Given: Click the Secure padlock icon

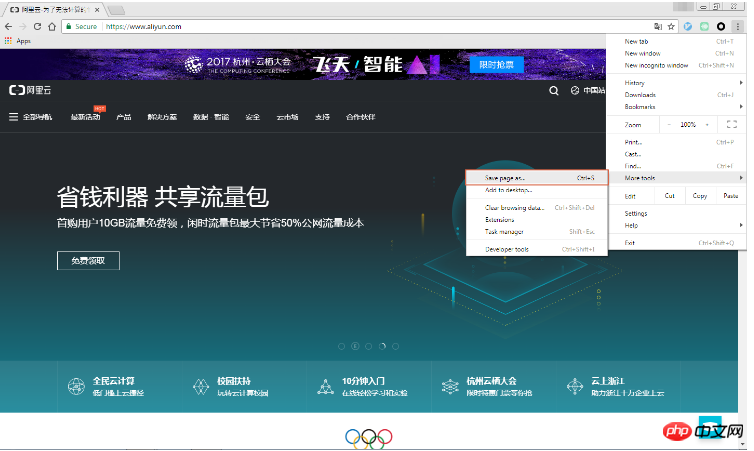Looking at the screenshot, I should [x=69, y=26].
